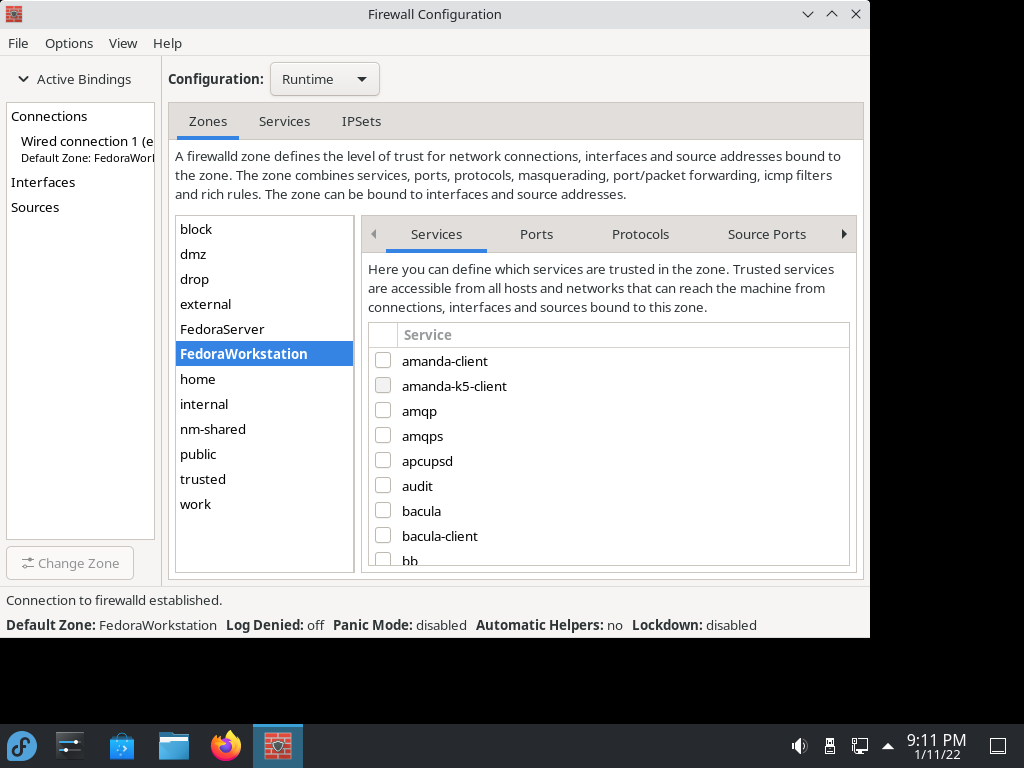Select the home zone
Viewport: 1024px width, 768px height.
point(264,379)
